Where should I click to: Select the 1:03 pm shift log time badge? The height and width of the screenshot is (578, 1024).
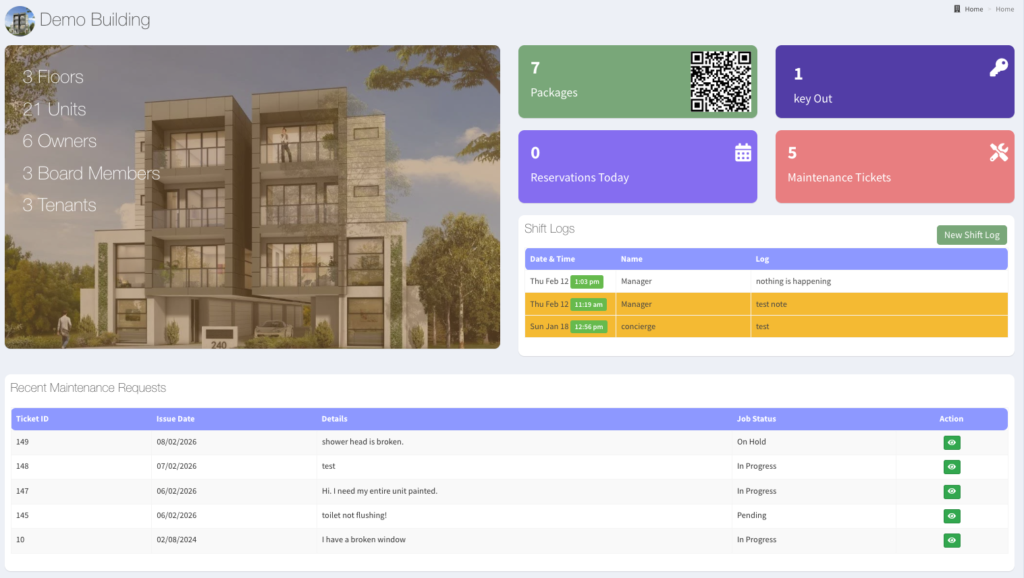click(587, 282)
